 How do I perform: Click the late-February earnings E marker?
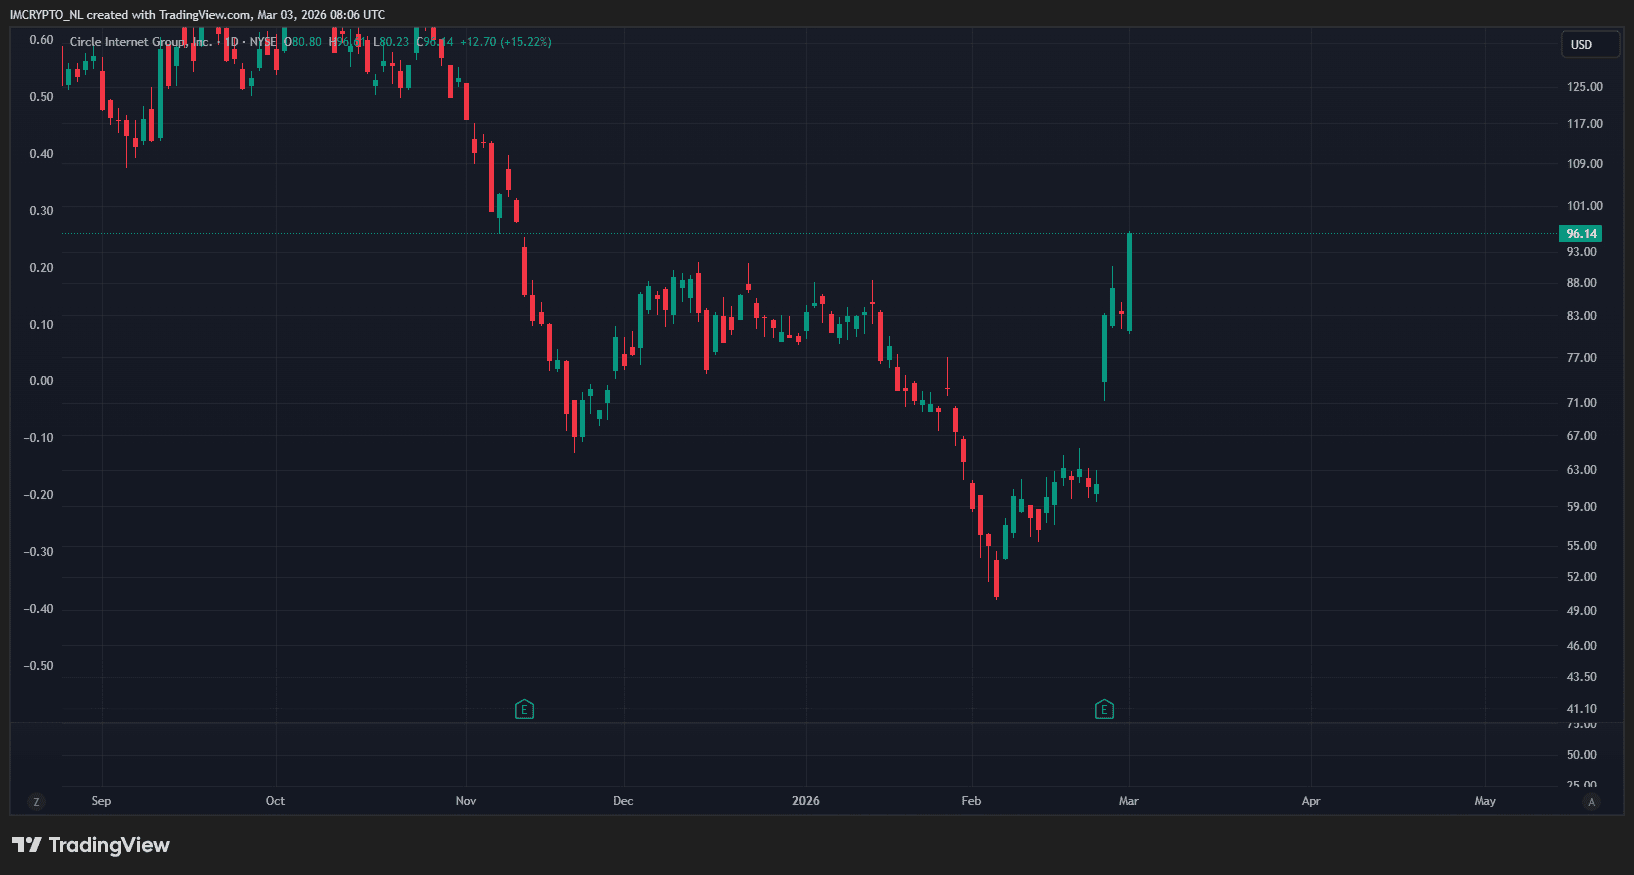point(1104,710)
